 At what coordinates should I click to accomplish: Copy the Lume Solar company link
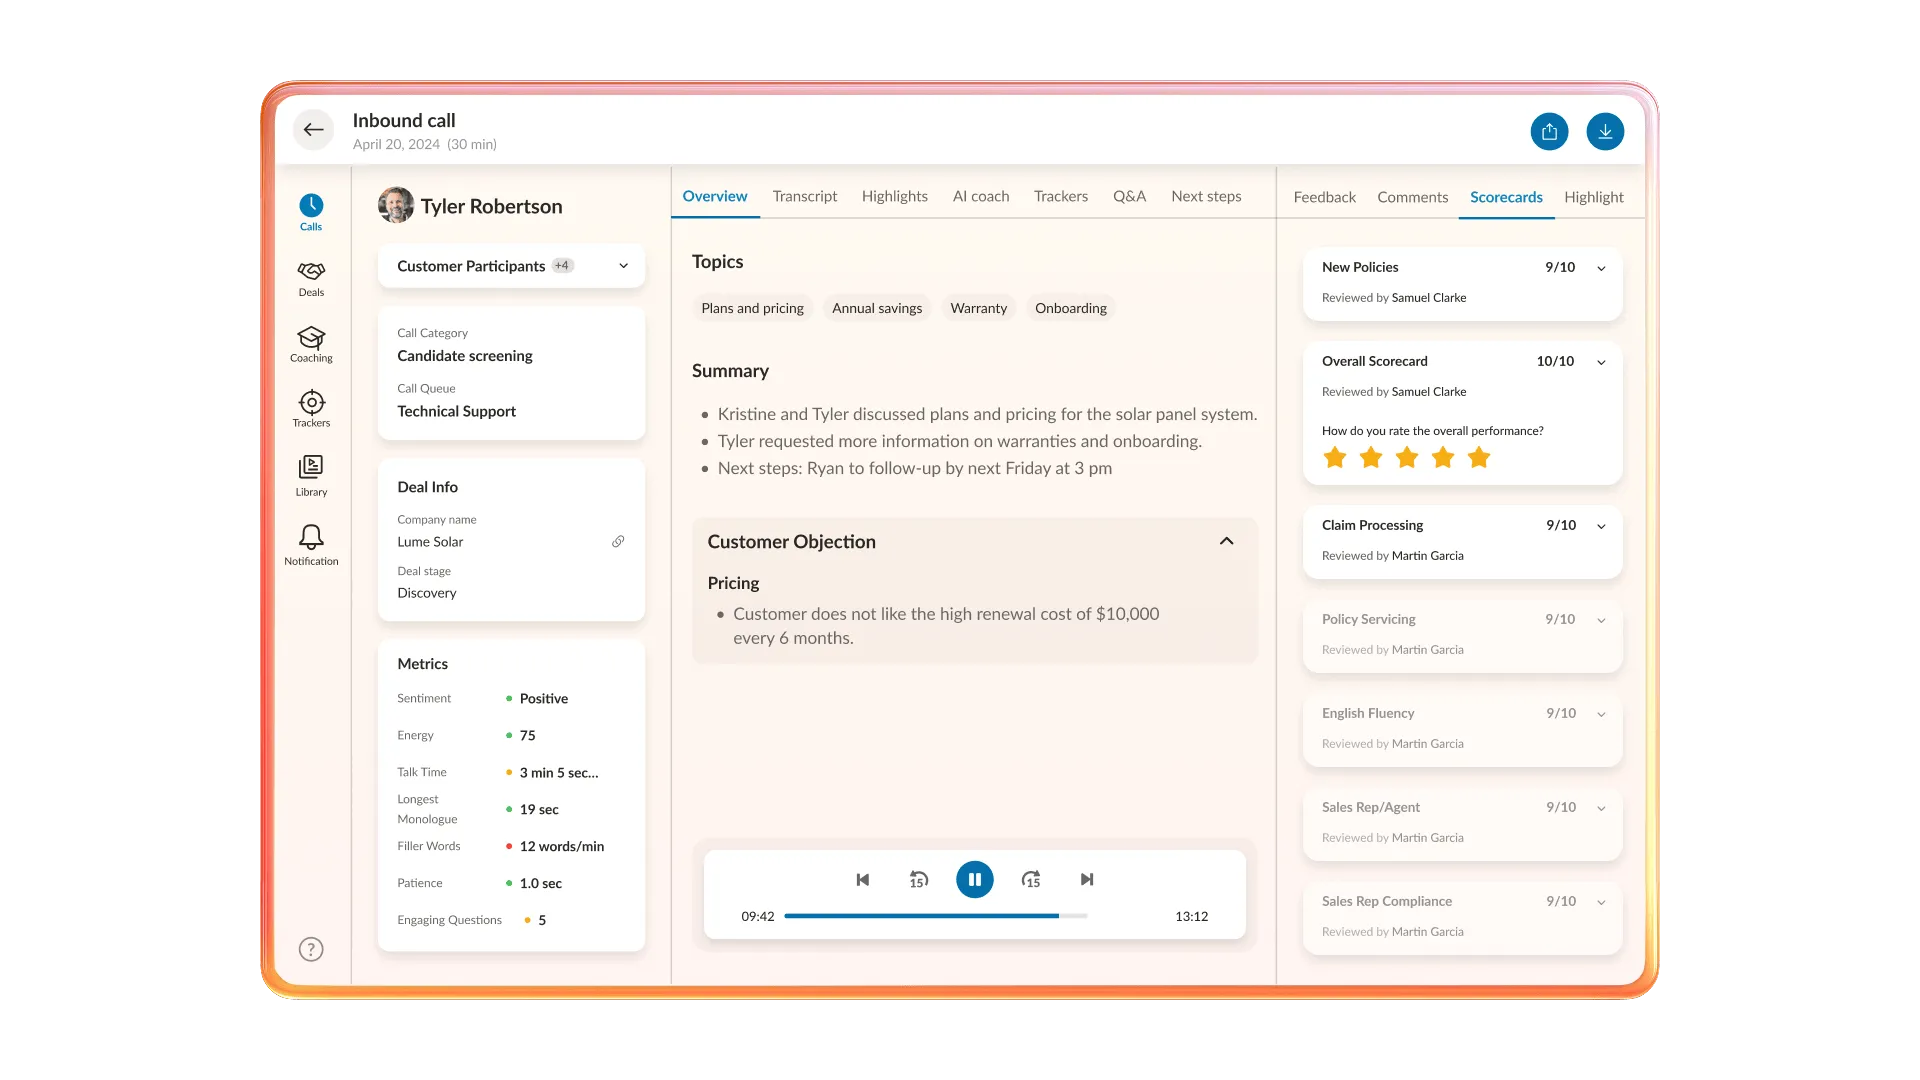(x=618, y=541)
